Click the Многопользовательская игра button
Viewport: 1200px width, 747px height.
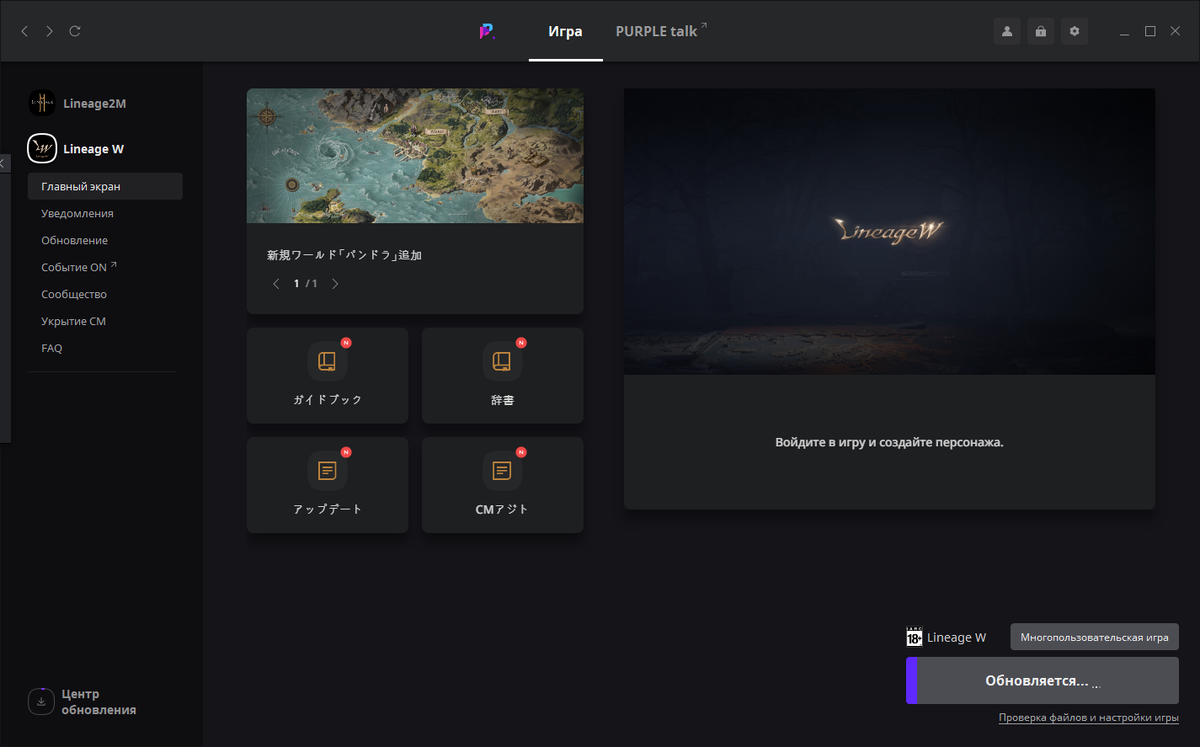pyautogui.click(x=1095, y=637)
